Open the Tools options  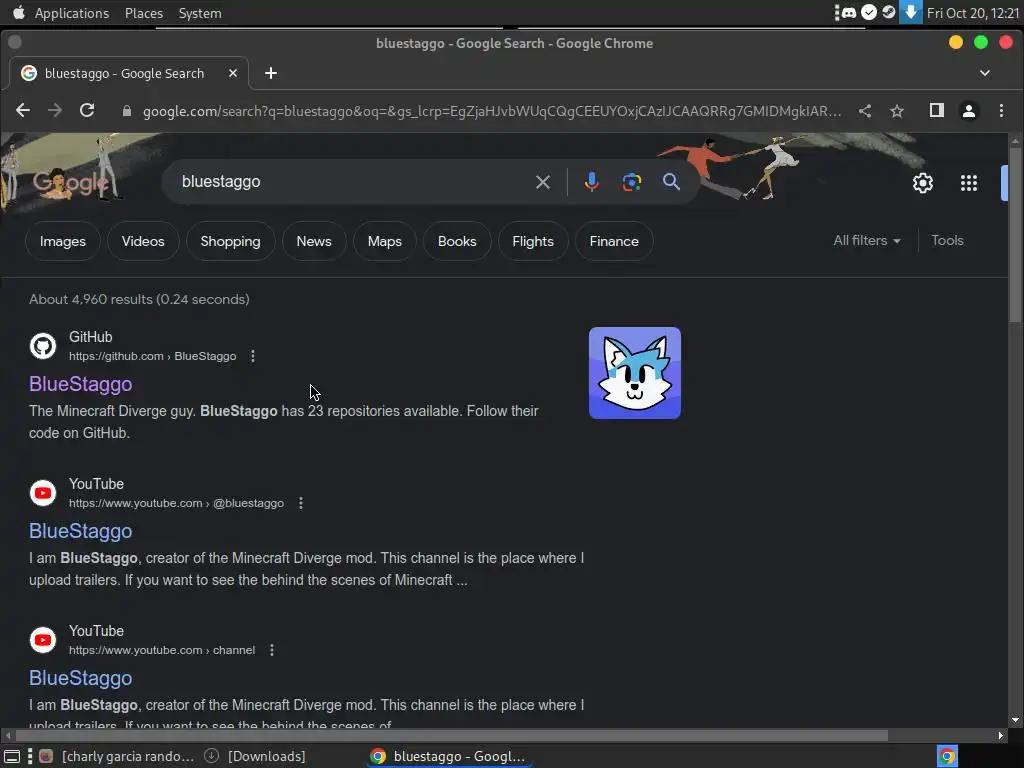pos(947,240)
